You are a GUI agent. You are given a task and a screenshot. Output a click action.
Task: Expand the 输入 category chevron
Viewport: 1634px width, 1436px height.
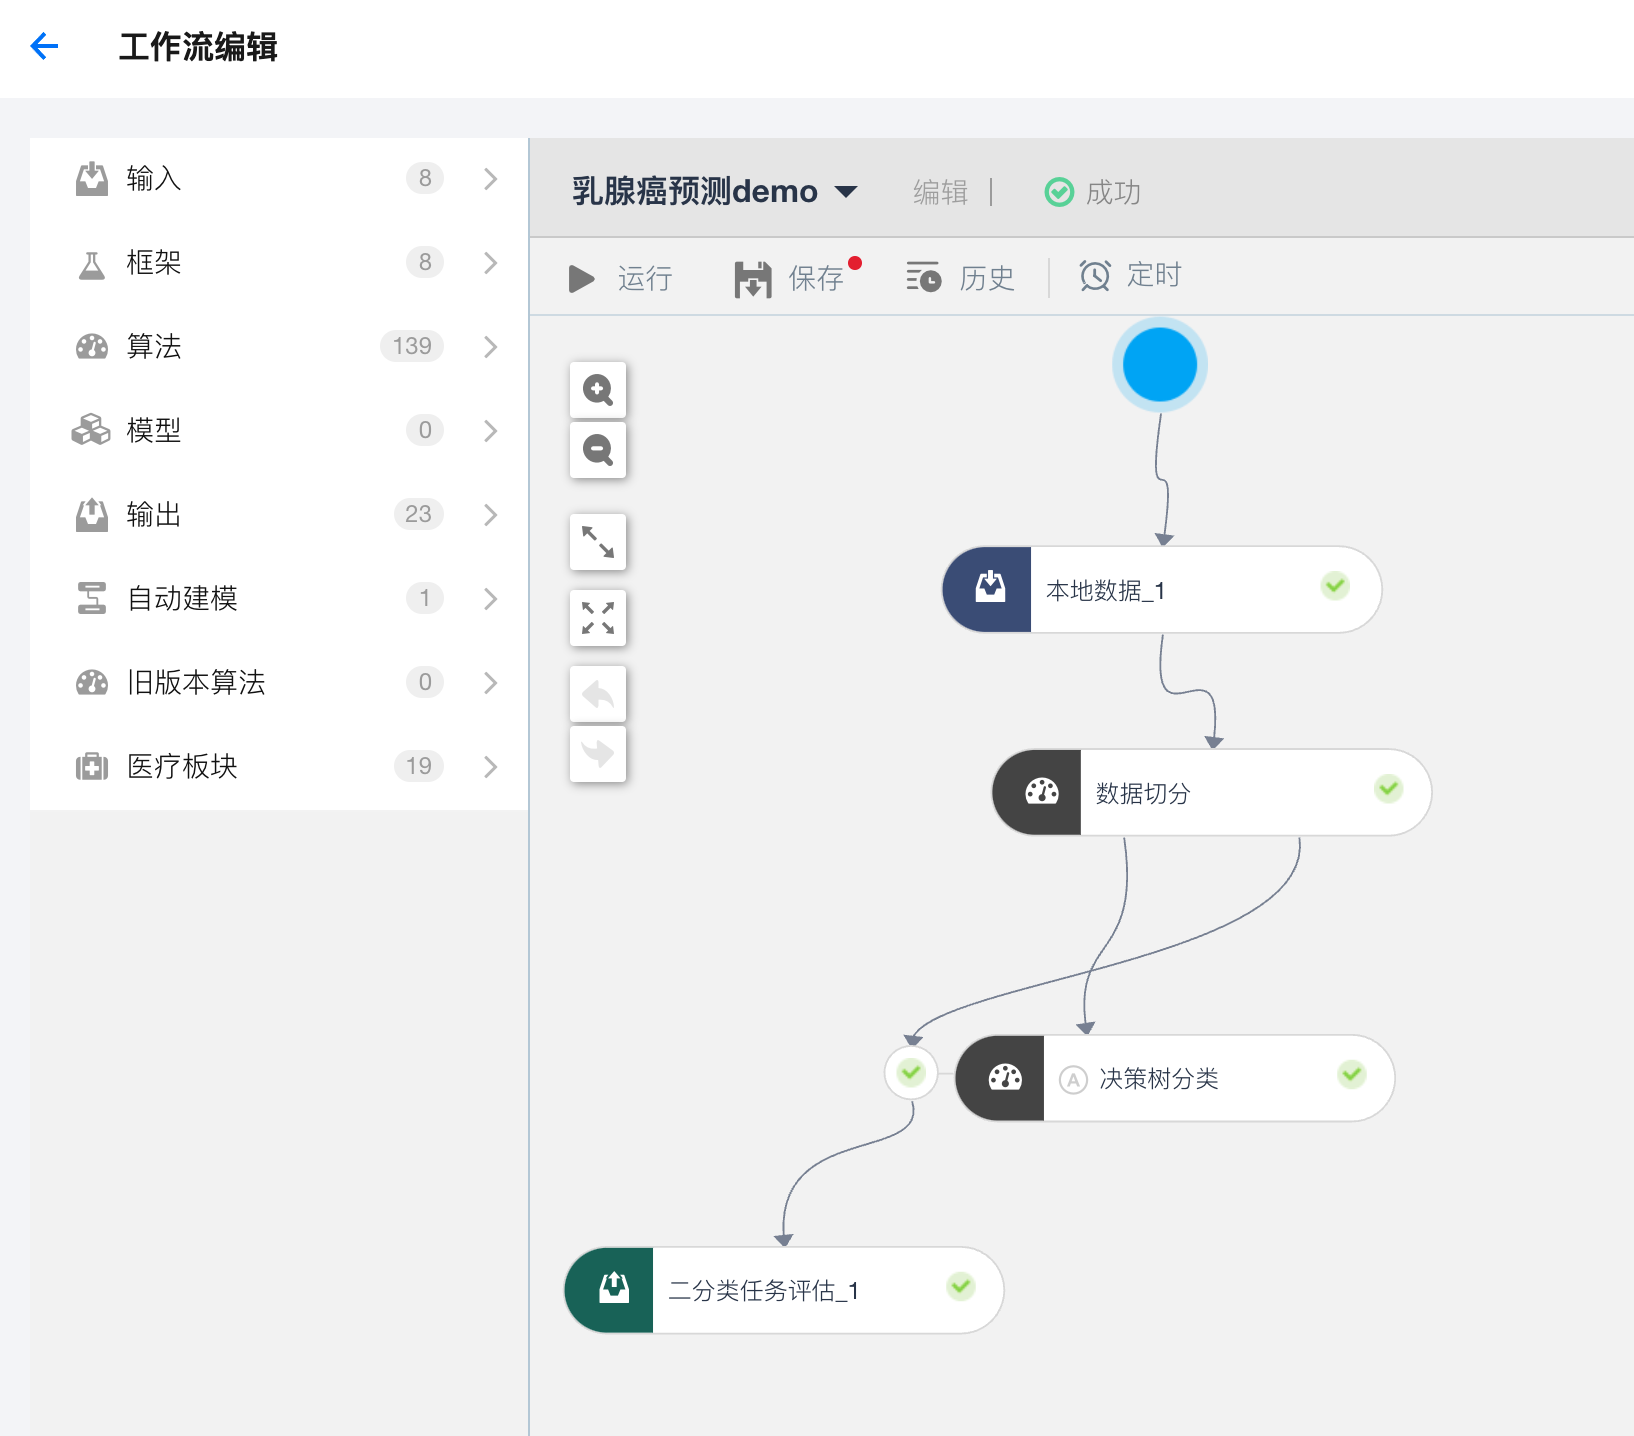click(490, 179)
